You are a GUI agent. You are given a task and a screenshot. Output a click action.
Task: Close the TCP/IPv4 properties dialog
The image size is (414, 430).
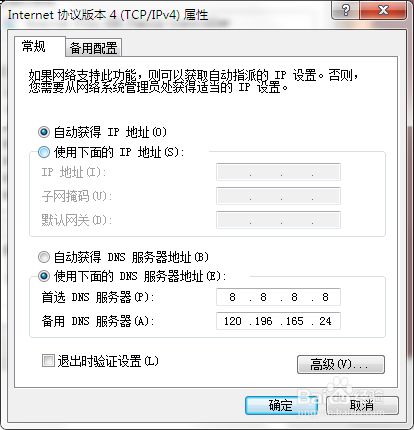pos(383,10)
